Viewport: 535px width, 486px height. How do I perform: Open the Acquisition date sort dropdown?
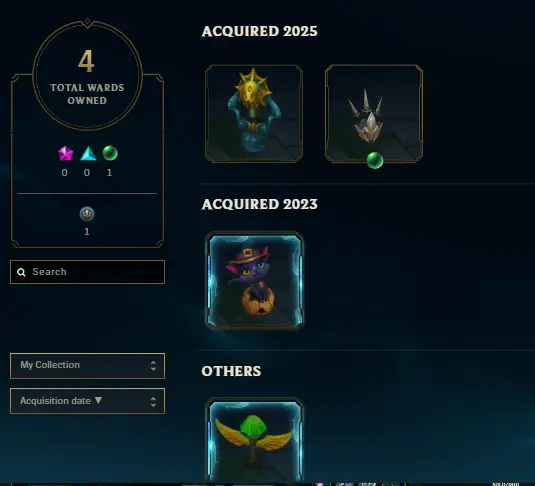(87, 401)
